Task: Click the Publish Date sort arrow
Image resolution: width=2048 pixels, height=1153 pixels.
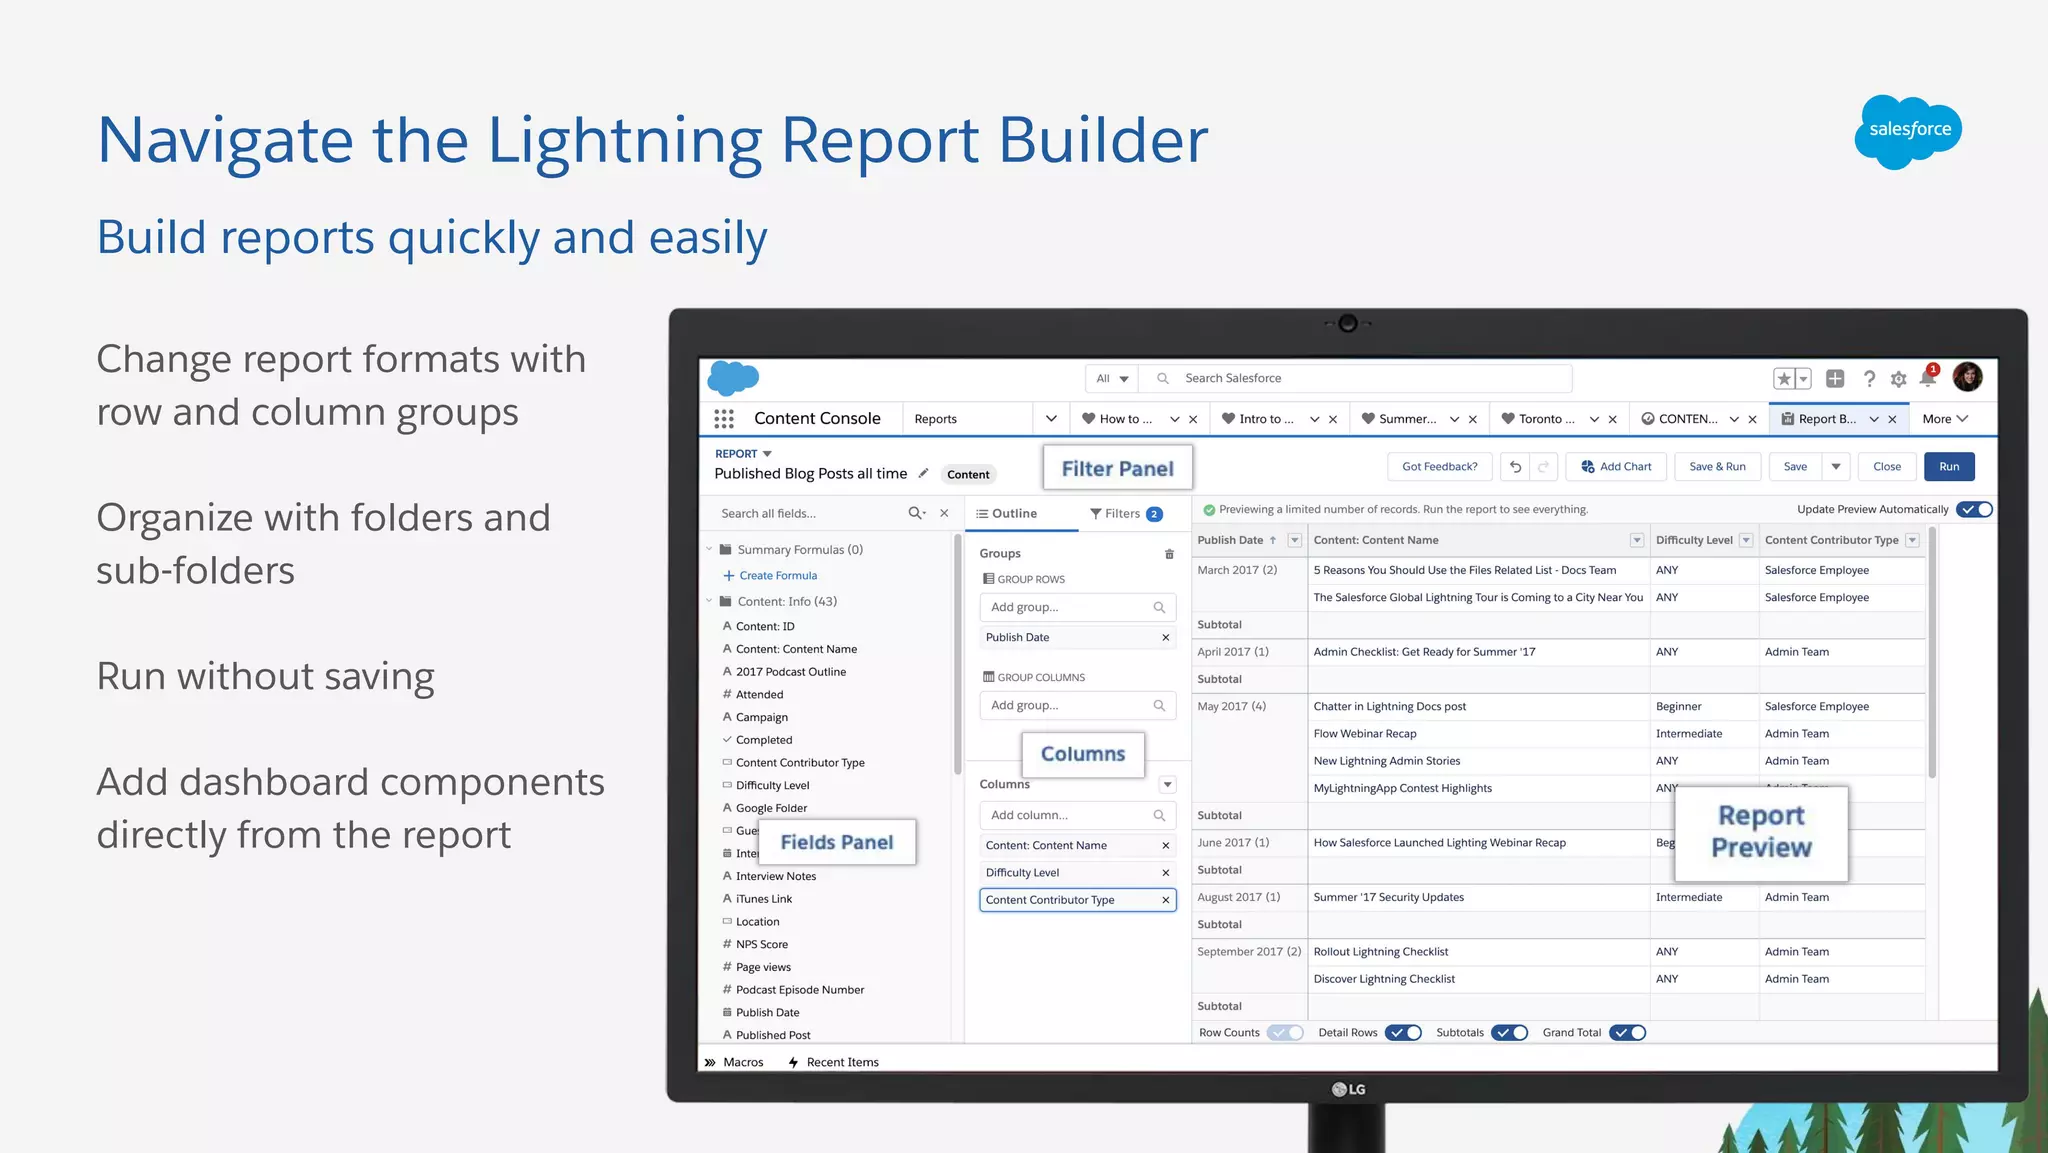Action: [1273, 540]
